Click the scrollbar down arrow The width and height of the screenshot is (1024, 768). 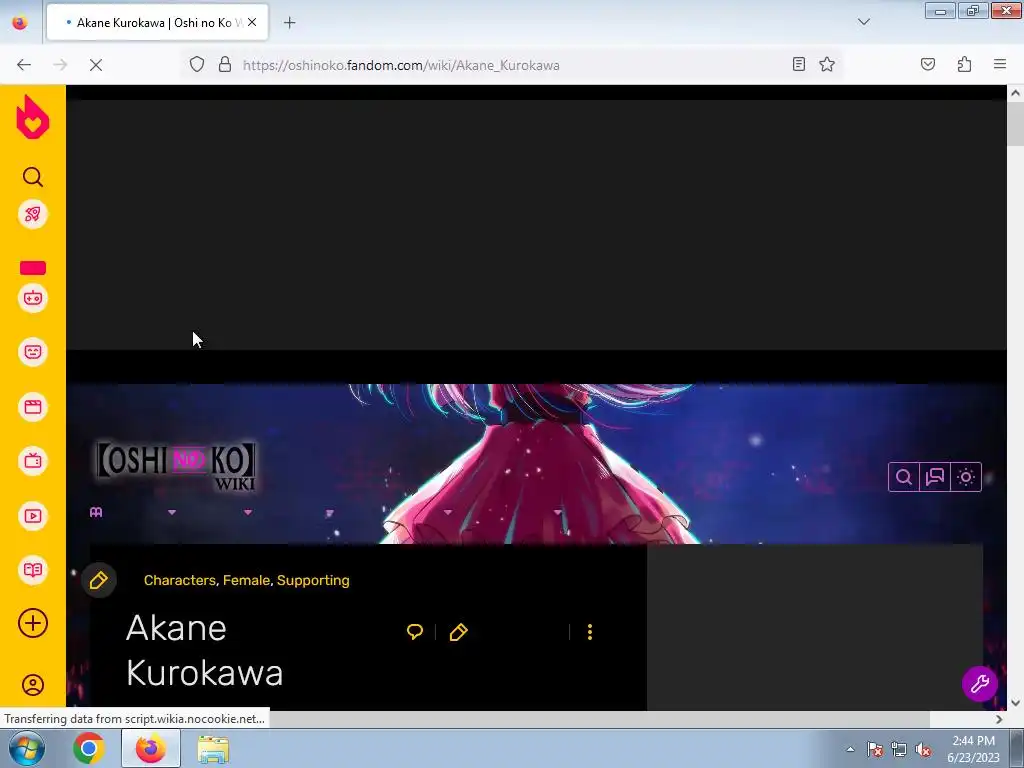[1015, 703]
